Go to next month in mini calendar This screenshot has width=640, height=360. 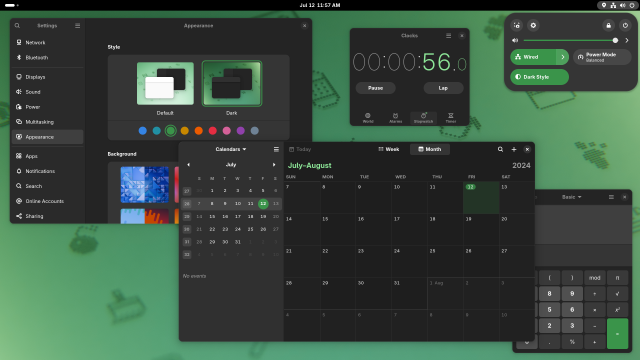click(x=274, y=164)
